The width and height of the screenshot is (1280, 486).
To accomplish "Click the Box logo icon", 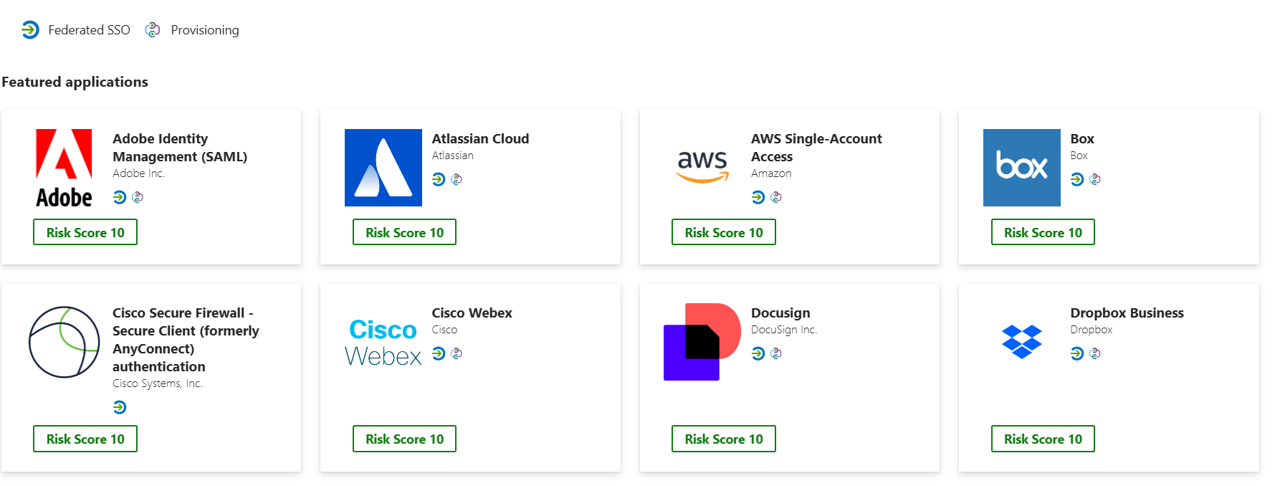I will [1021, 167].
